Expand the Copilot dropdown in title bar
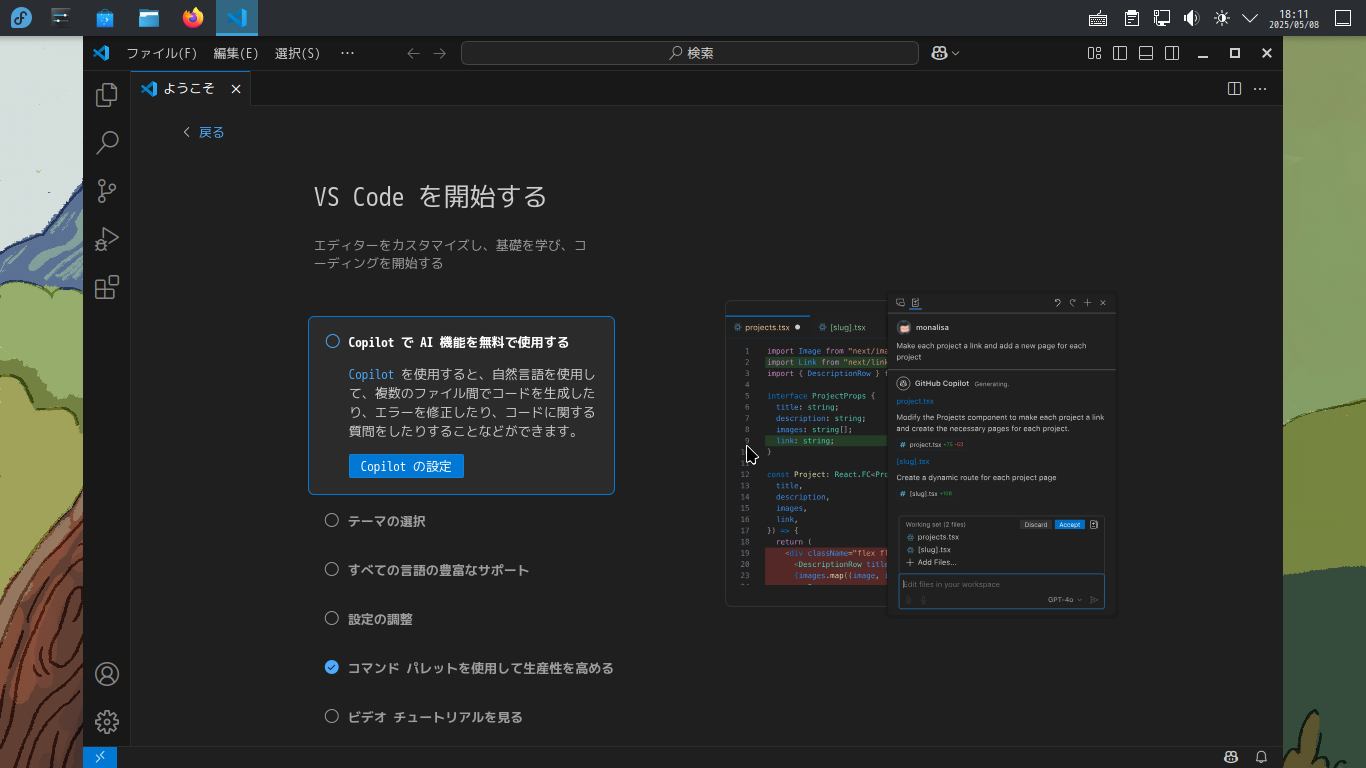Viewport: 1366px width, 768px height. 956,53
